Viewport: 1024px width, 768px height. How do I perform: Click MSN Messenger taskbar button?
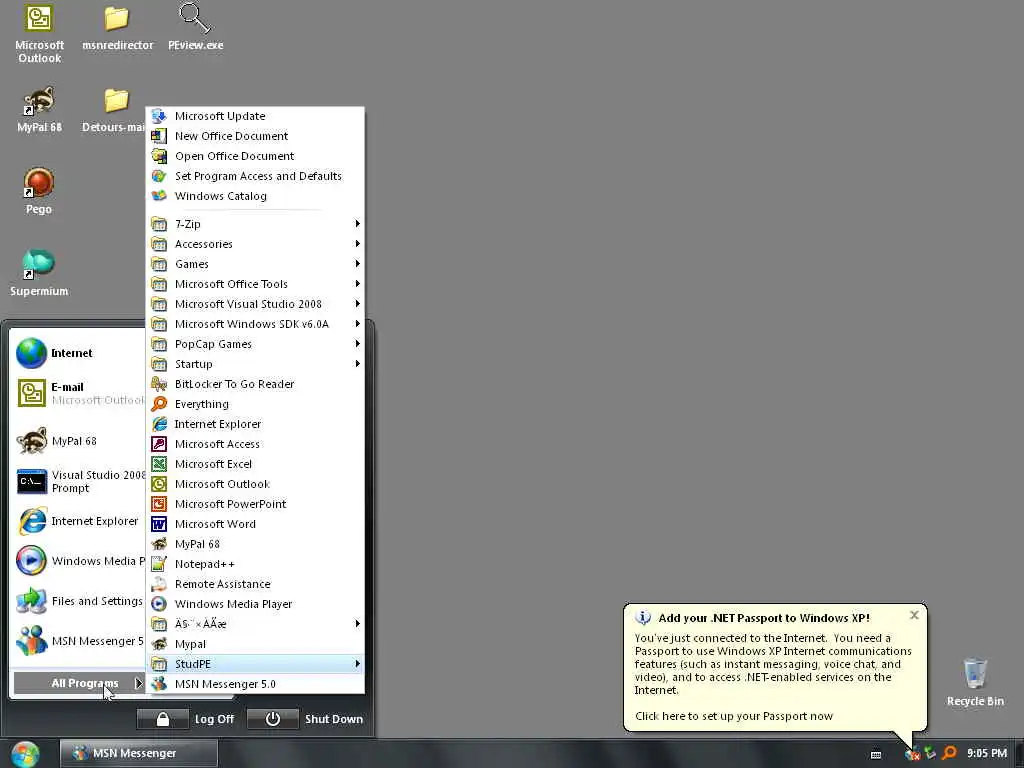pos(138,753)
